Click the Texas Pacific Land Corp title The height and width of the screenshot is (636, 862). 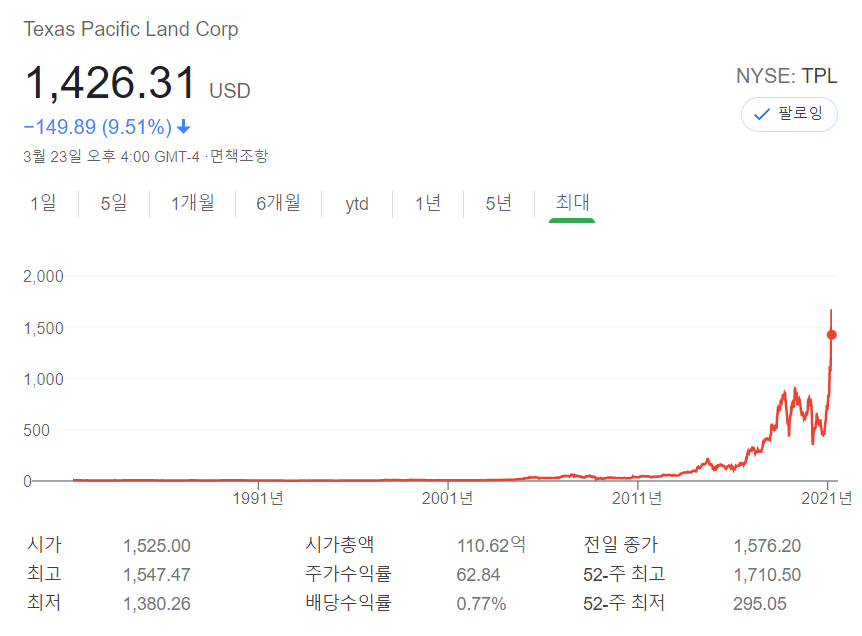[x=130, y=29]
